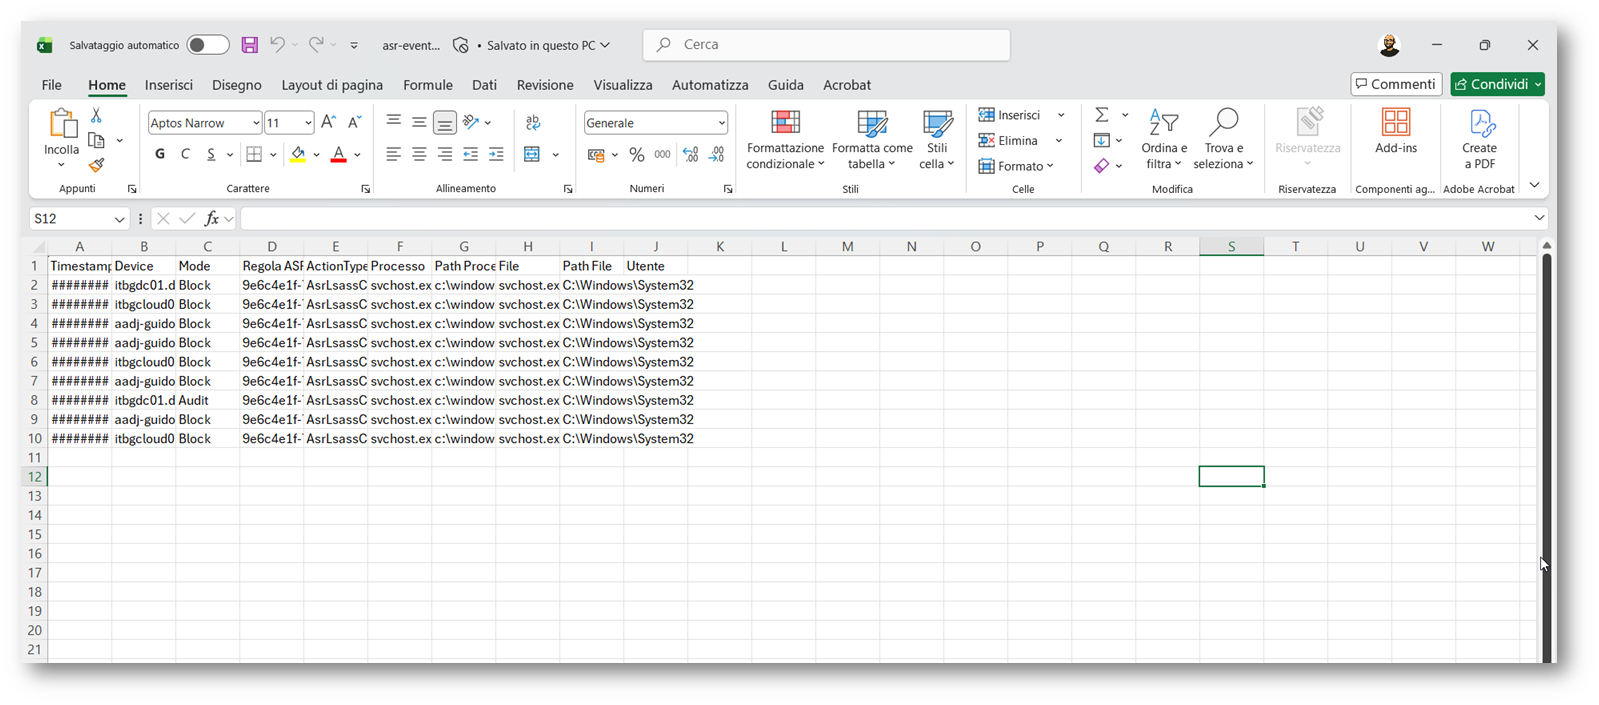Click the Commenti button
The image size is (1599, 705).
click(1396, 84)
